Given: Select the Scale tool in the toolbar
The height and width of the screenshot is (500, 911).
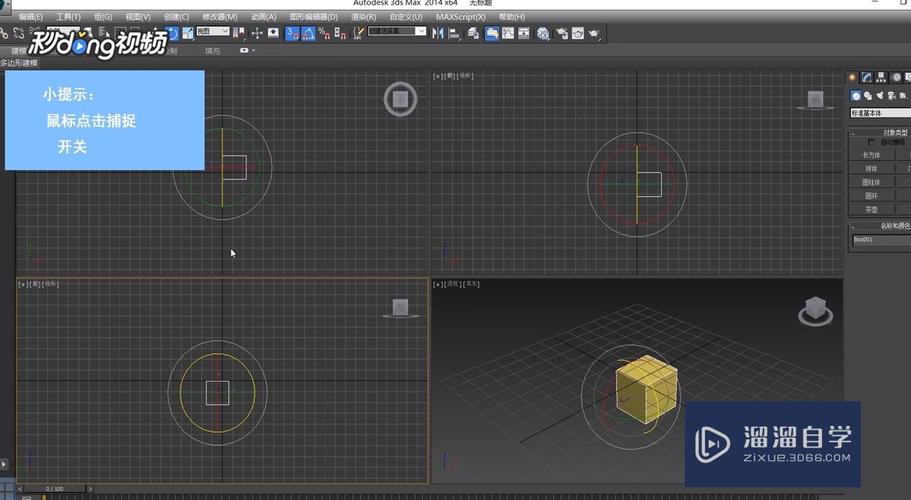Looking at the screenshot, I should pyautogui.click(x=188, y=34).
